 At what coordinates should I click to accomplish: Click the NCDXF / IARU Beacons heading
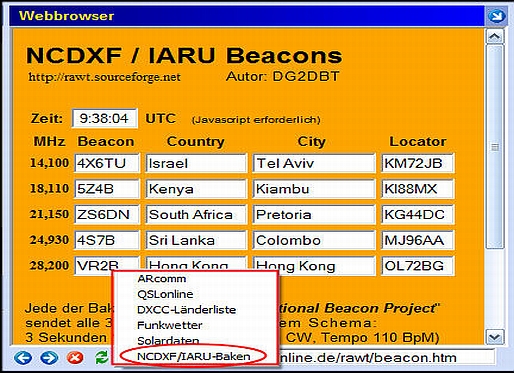point(184,55)
